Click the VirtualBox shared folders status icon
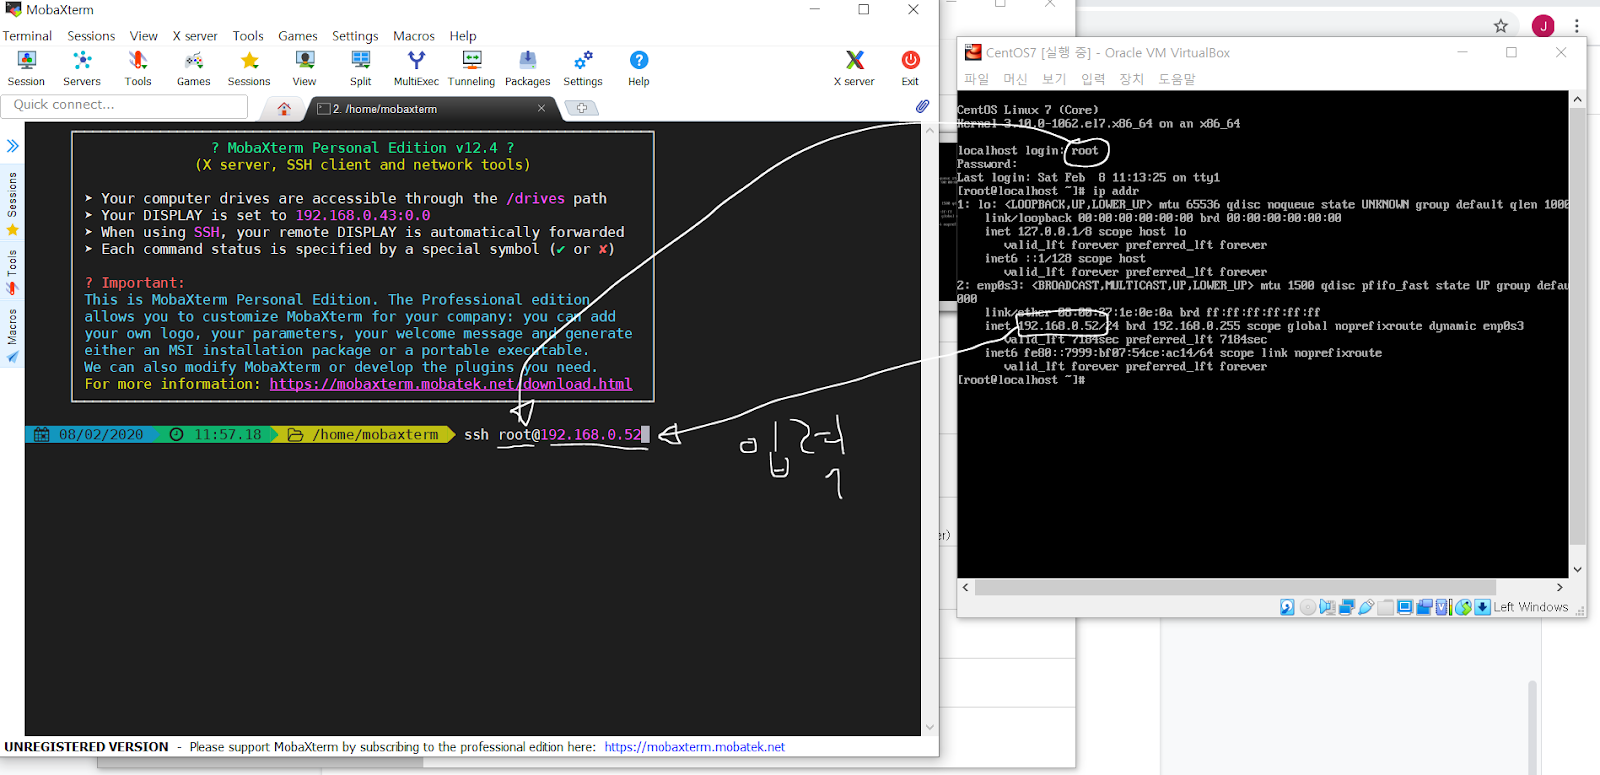Viewport: 1600px width, 775px height. tap(1385, 607)
